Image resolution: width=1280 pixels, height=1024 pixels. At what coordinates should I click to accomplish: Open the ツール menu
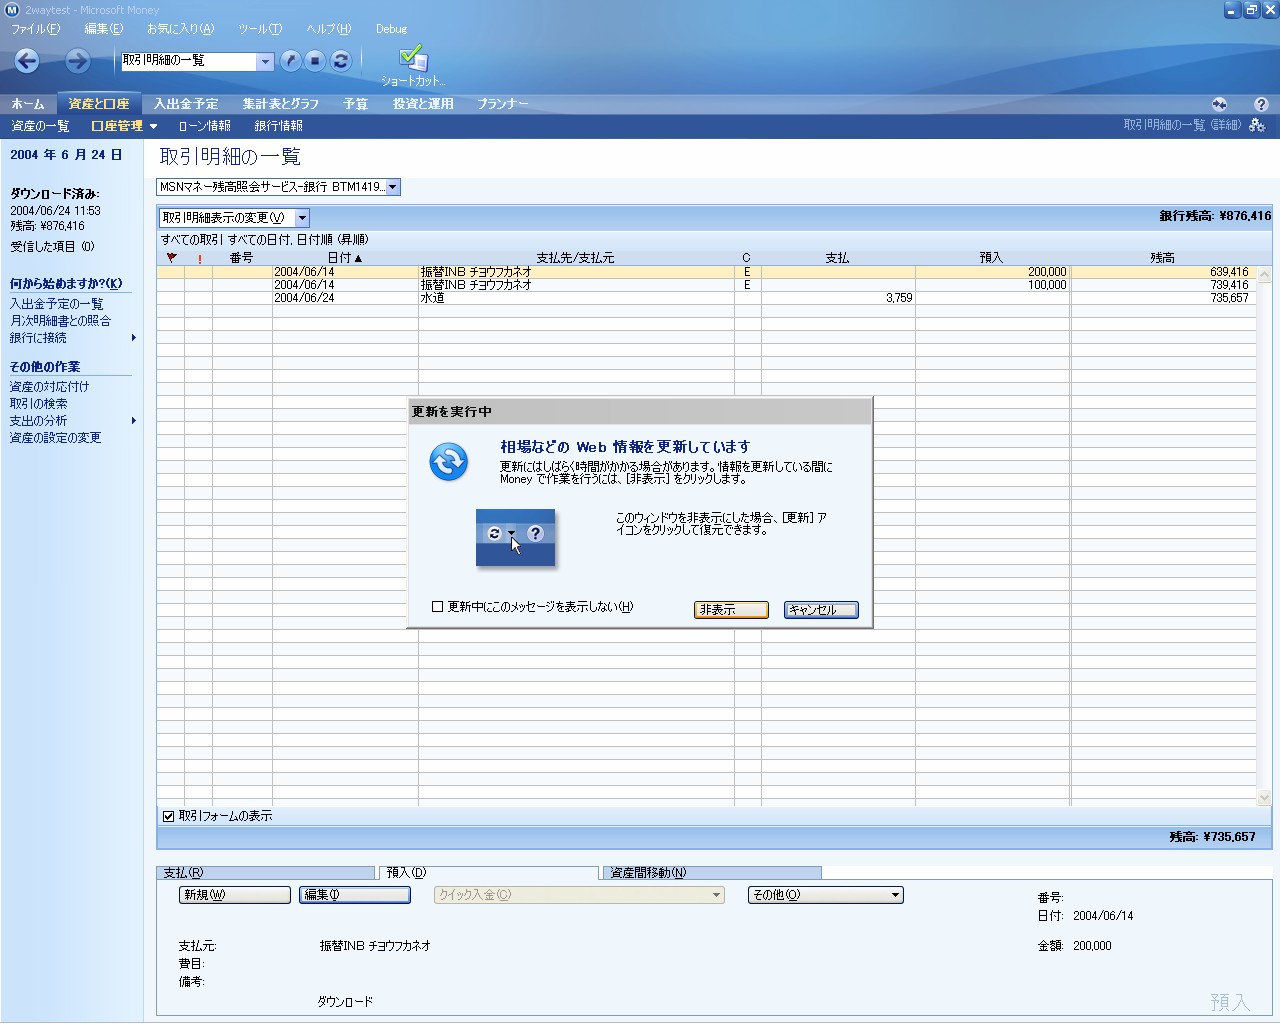pos(259,29)
